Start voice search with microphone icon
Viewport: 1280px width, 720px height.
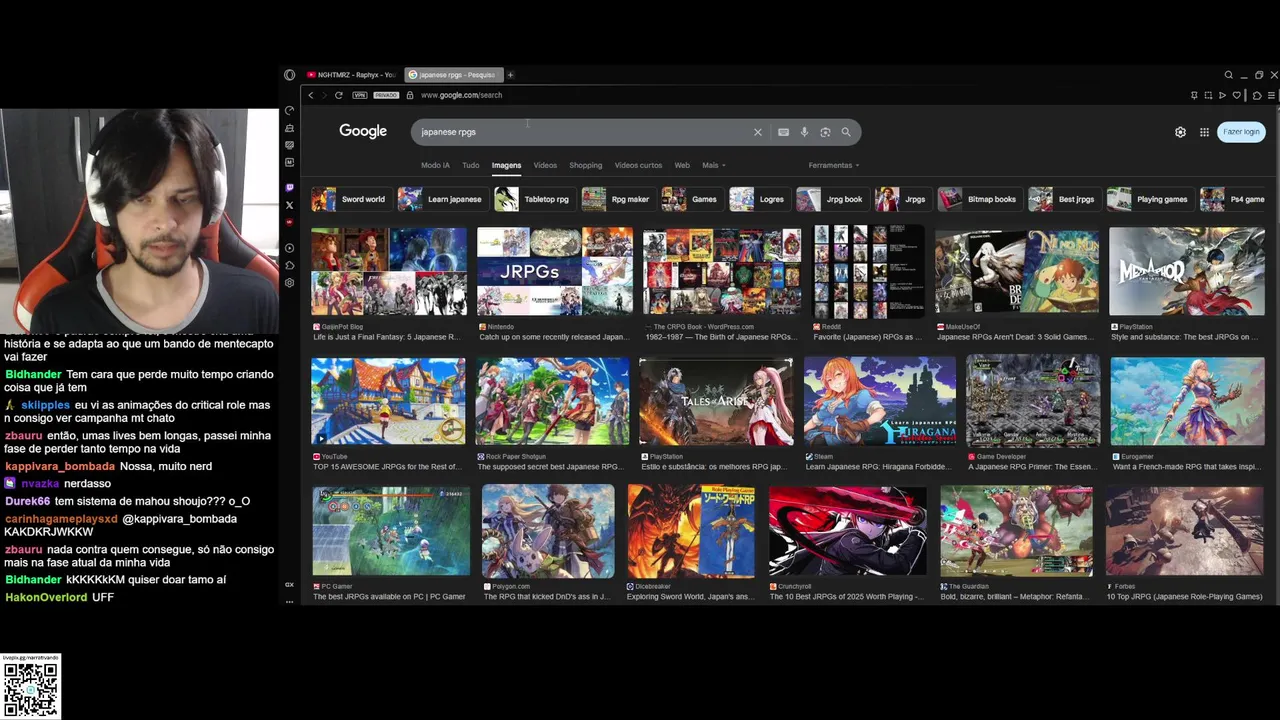tap(804, 132)
